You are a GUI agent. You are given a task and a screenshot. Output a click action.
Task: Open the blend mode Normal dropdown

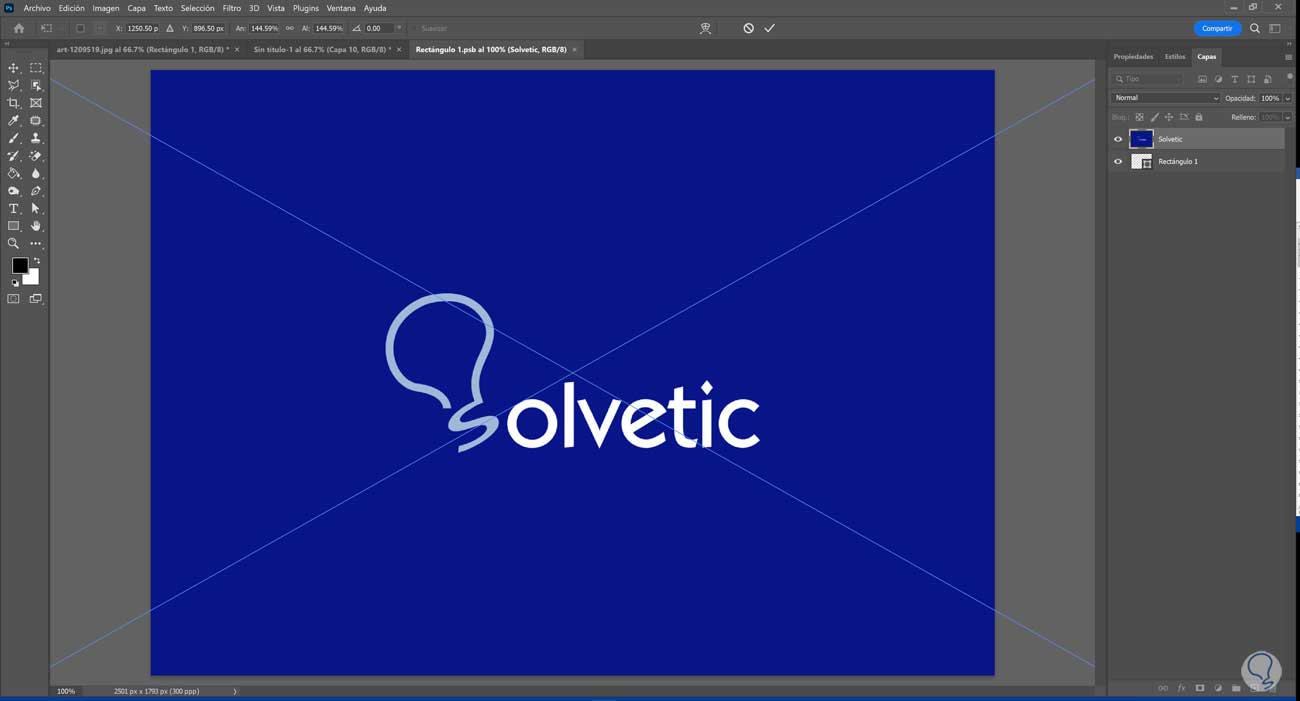pyautogui.click(x=1166, y=98)
